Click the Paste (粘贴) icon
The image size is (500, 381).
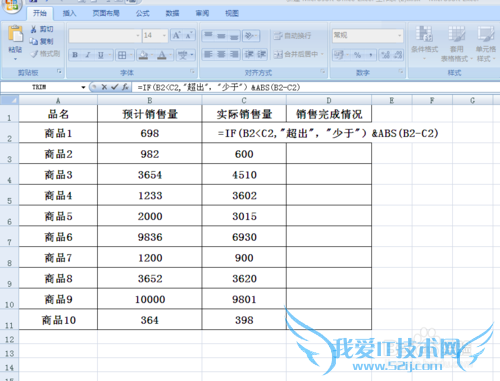click(x=15, y=35)
